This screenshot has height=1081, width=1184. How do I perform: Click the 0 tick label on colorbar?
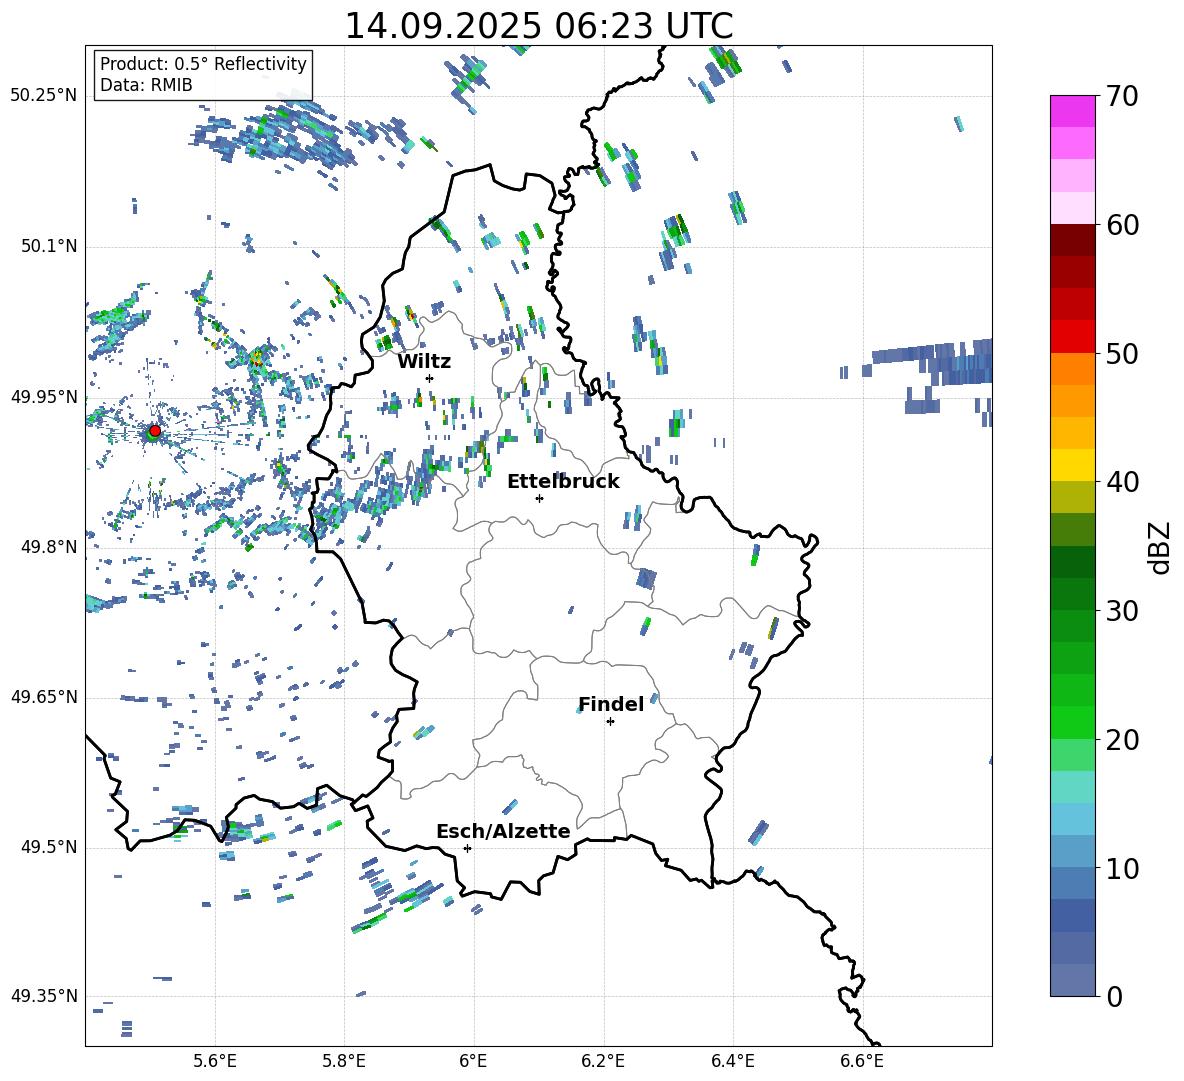pos(1114,997)
